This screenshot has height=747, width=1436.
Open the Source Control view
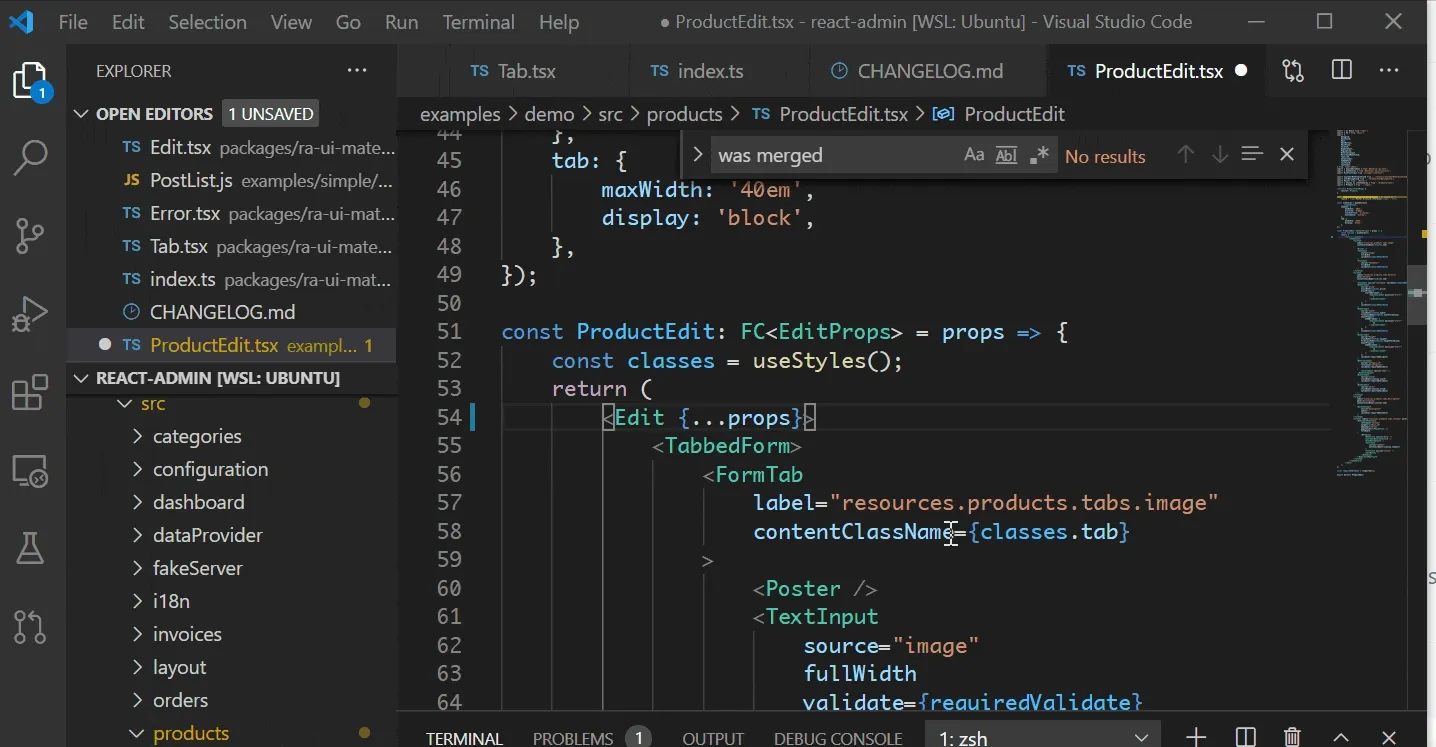[x=30, y=236]
